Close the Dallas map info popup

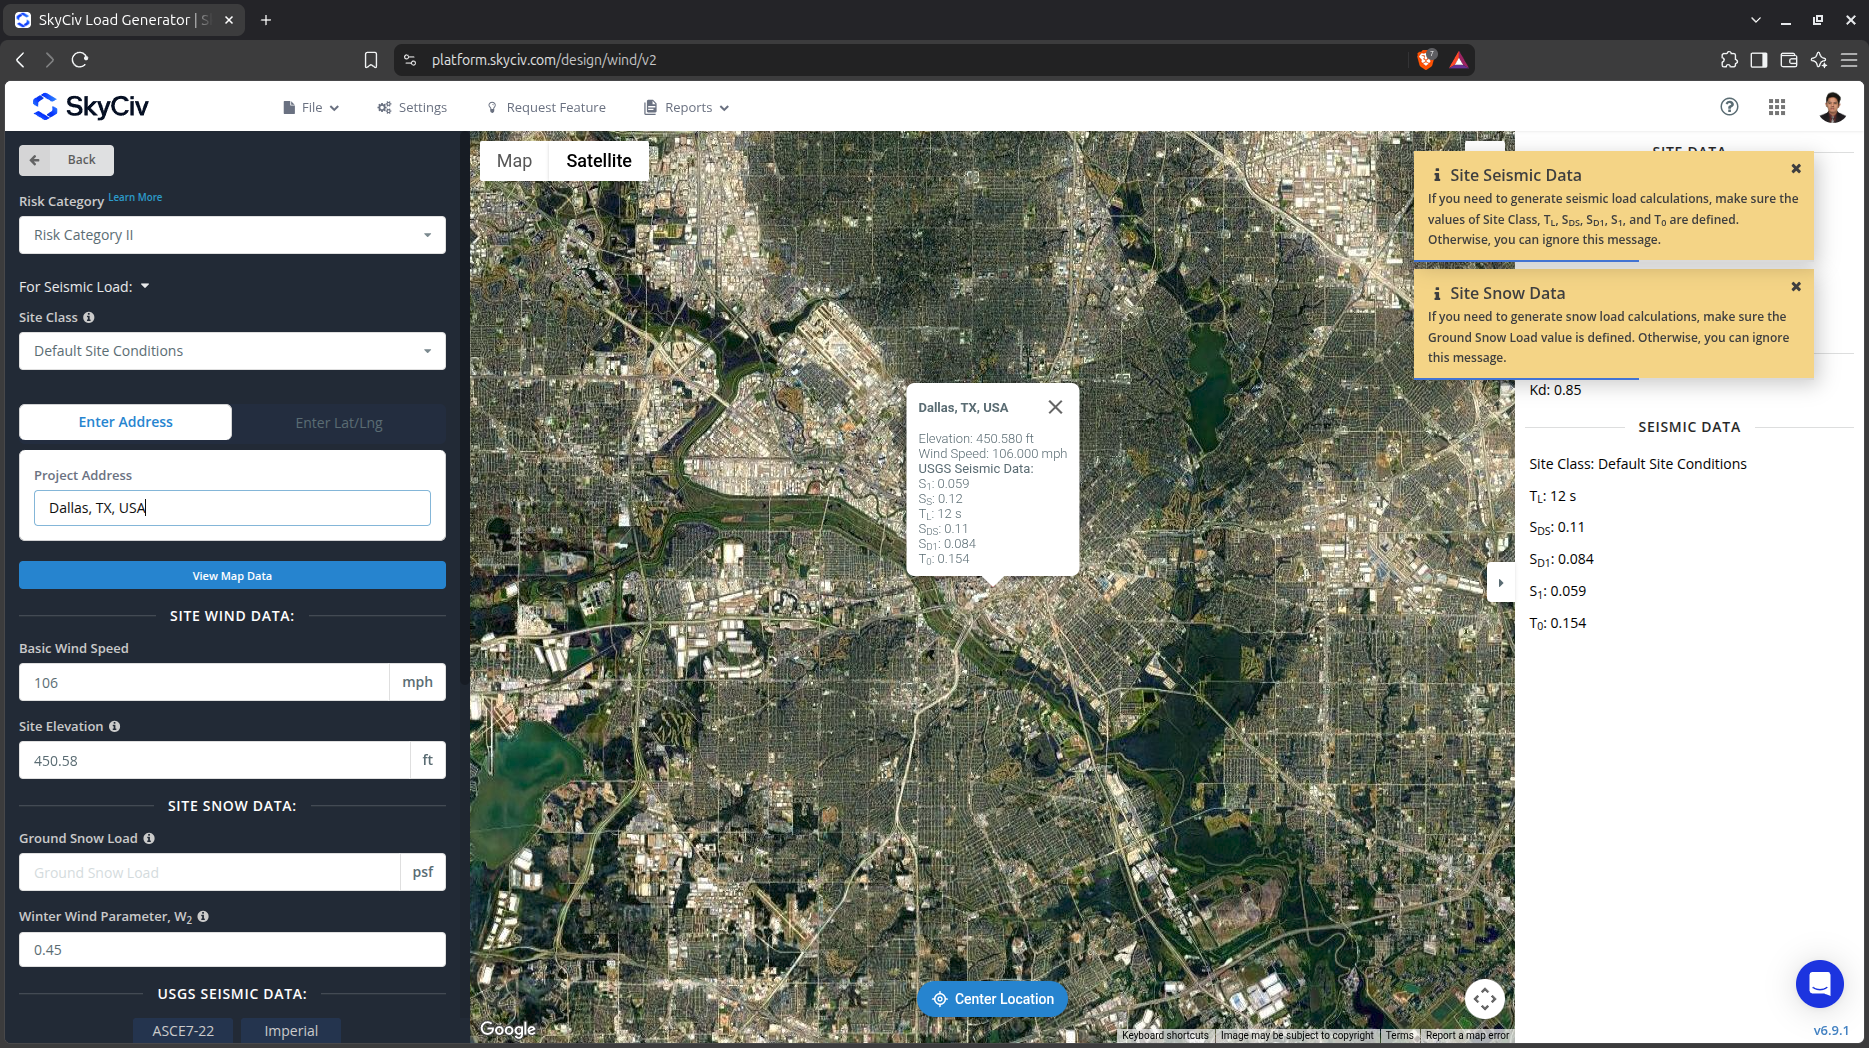(x=1055, y=407)
